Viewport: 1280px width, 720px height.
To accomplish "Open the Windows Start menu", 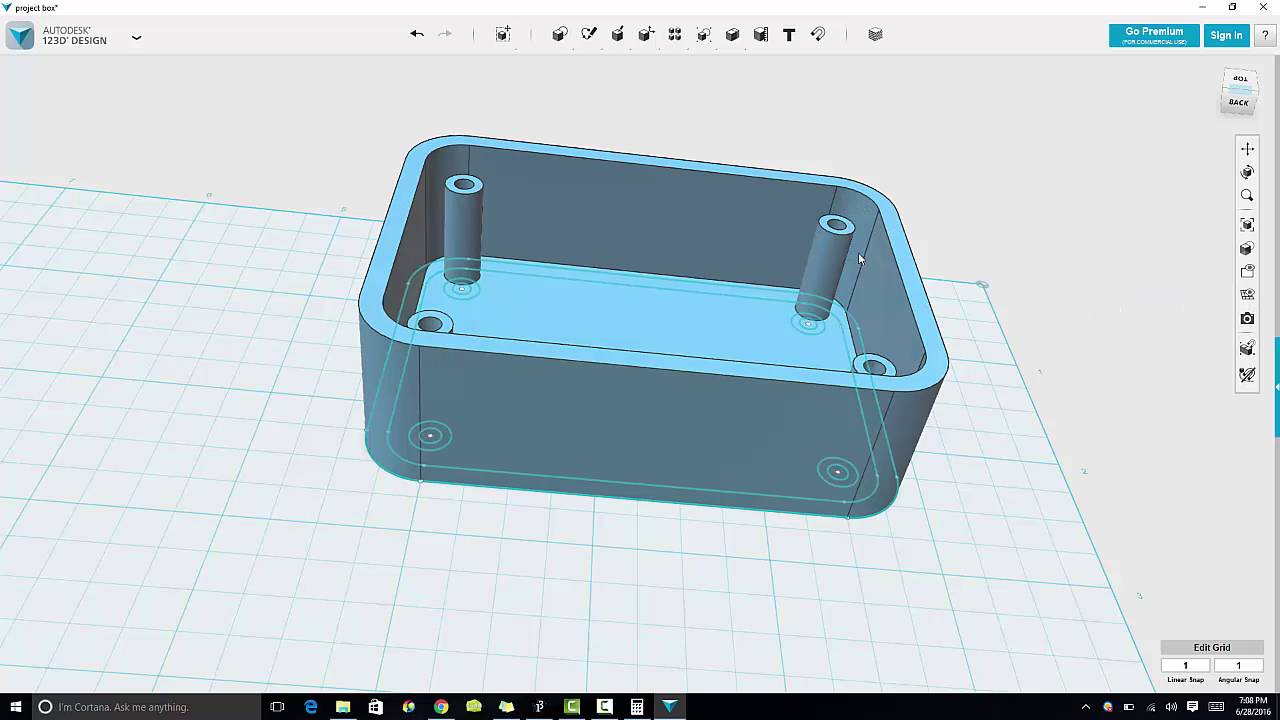I will 15,707.
